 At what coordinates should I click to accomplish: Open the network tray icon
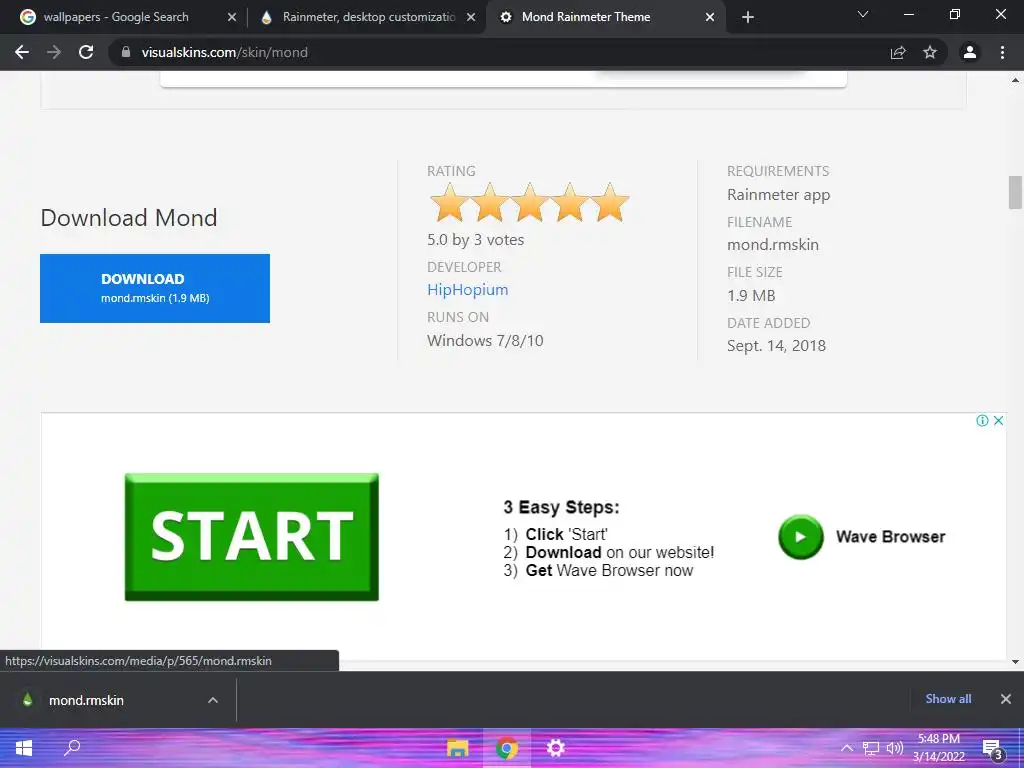[x=871, y=748]
